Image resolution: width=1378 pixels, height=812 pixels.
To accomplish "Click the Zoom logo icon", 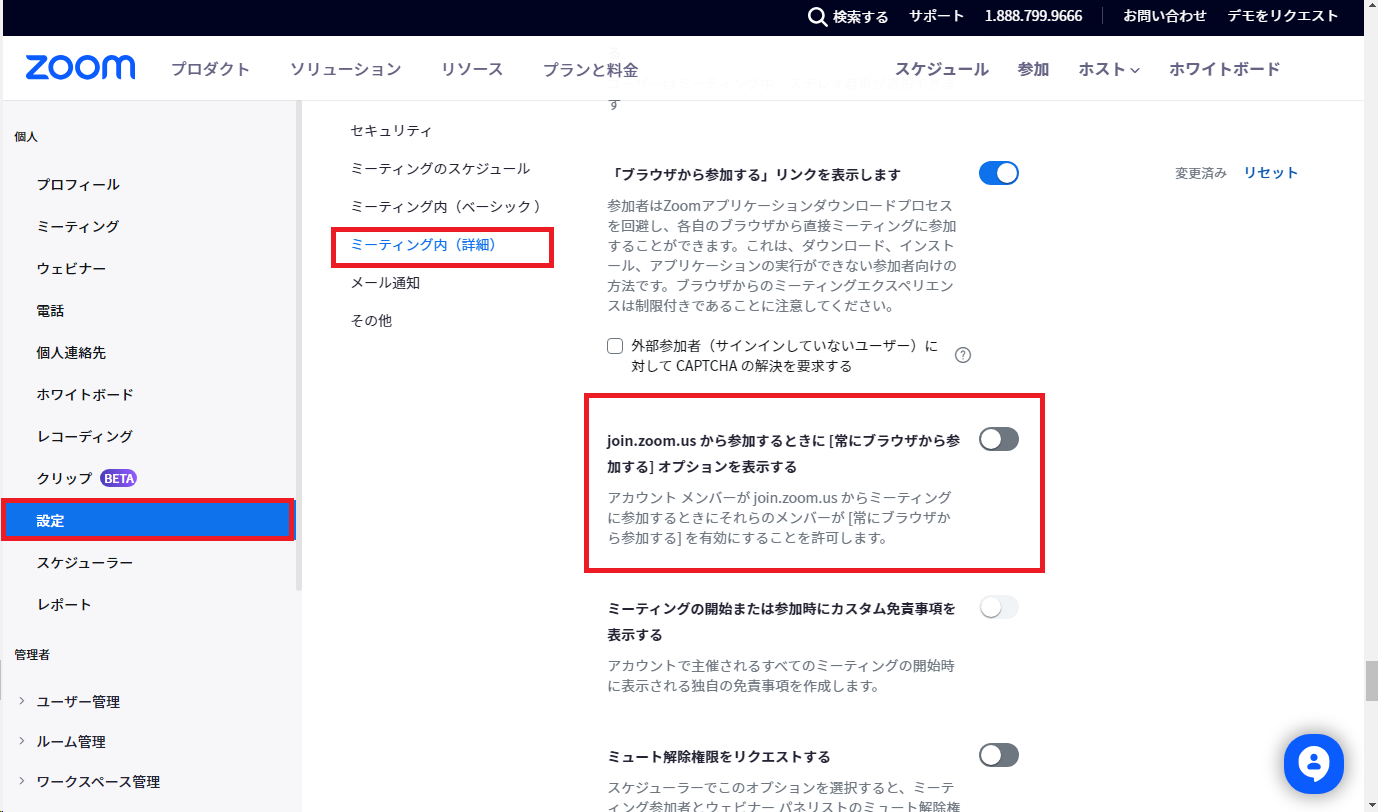I will click(x=80, y=68).
